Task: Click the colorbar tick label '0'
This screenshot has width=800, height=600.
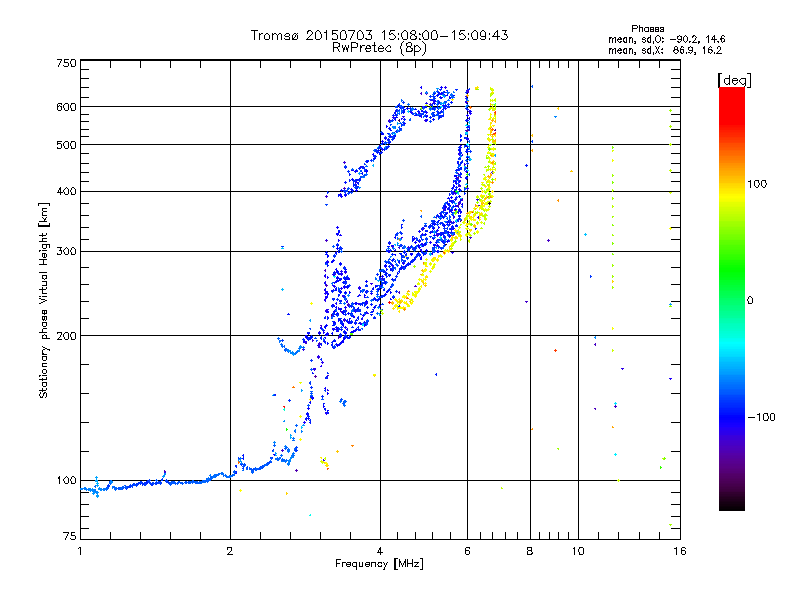Action: [x=749, y=301]
